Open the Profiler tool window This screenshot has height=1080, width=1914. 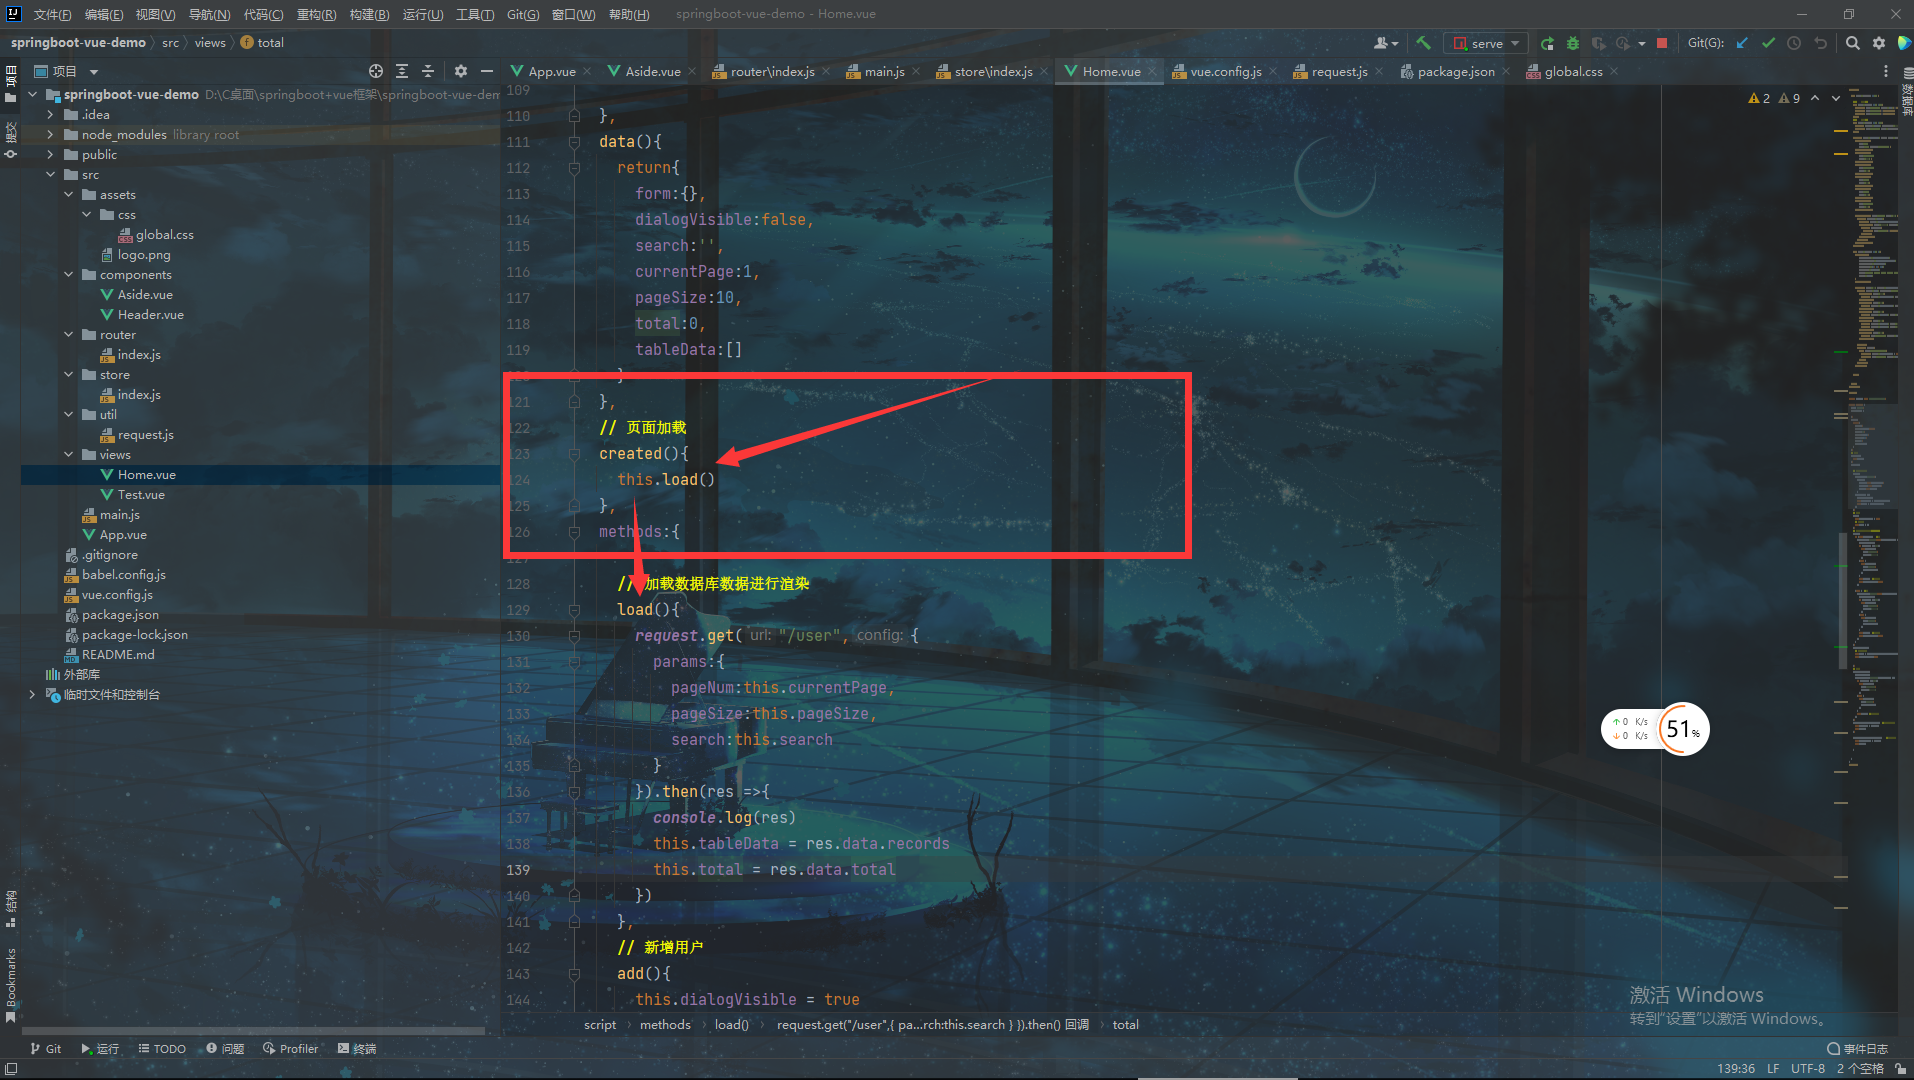(290, 1048)
